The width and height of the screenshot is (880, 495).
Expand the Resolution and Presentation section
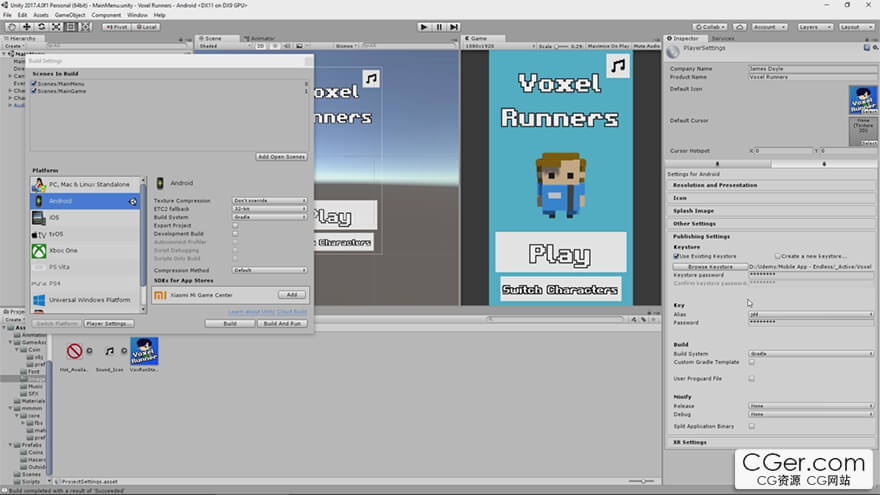click(x=715, y=185)
